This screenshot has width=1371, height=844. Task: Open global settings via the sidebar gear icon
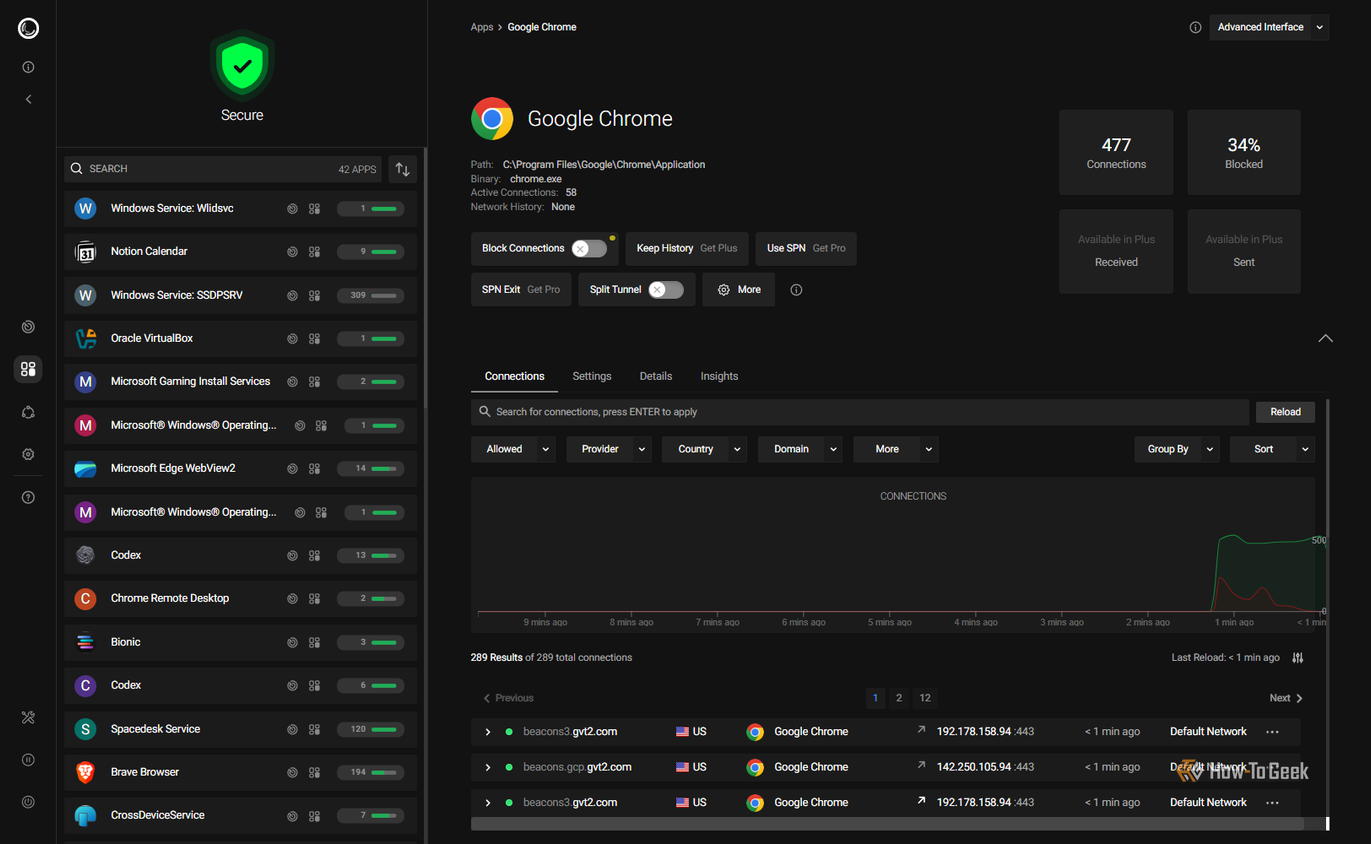point(28,454)
